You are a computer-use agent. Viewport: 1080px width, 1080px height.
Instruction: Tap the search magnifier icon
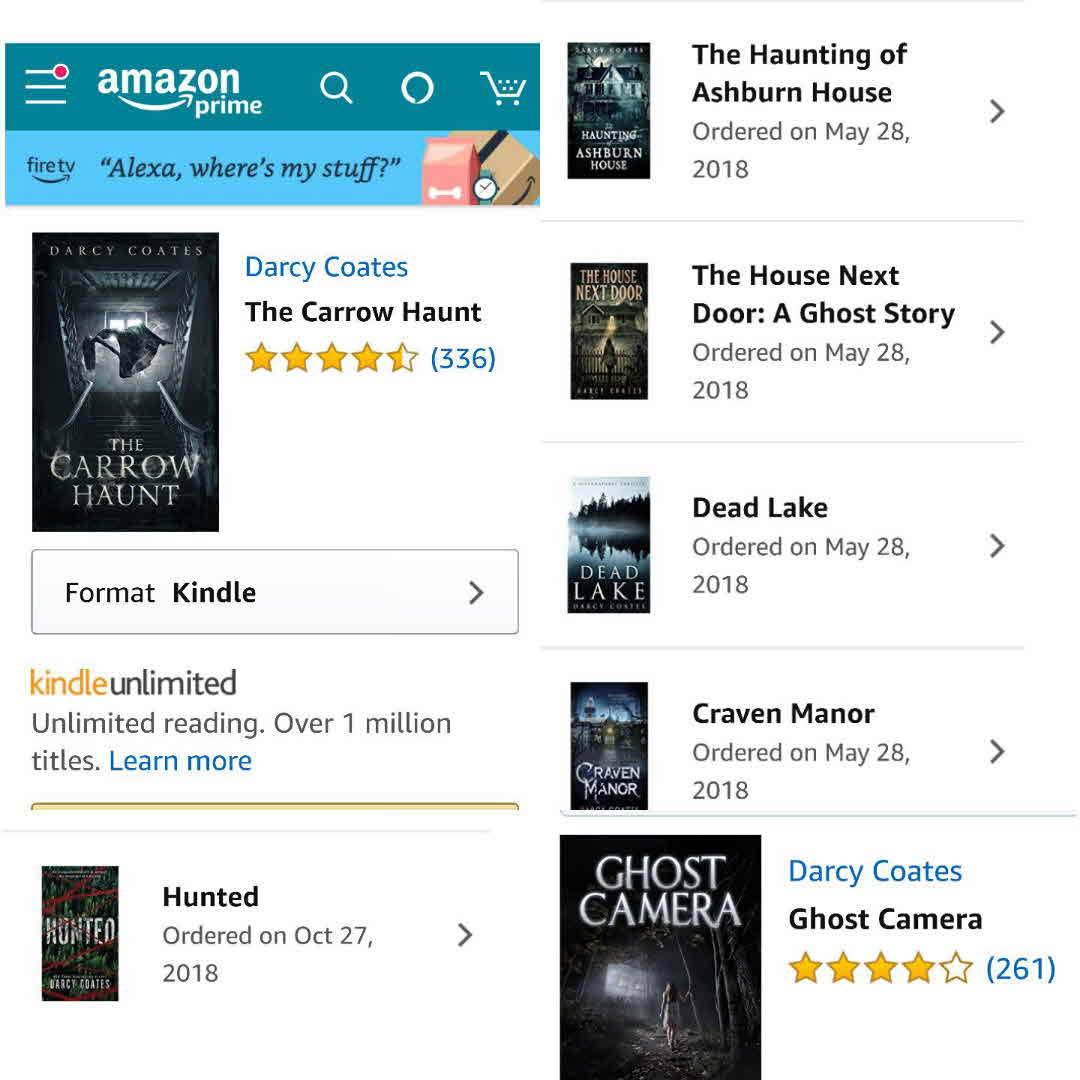tap(336, 88)
